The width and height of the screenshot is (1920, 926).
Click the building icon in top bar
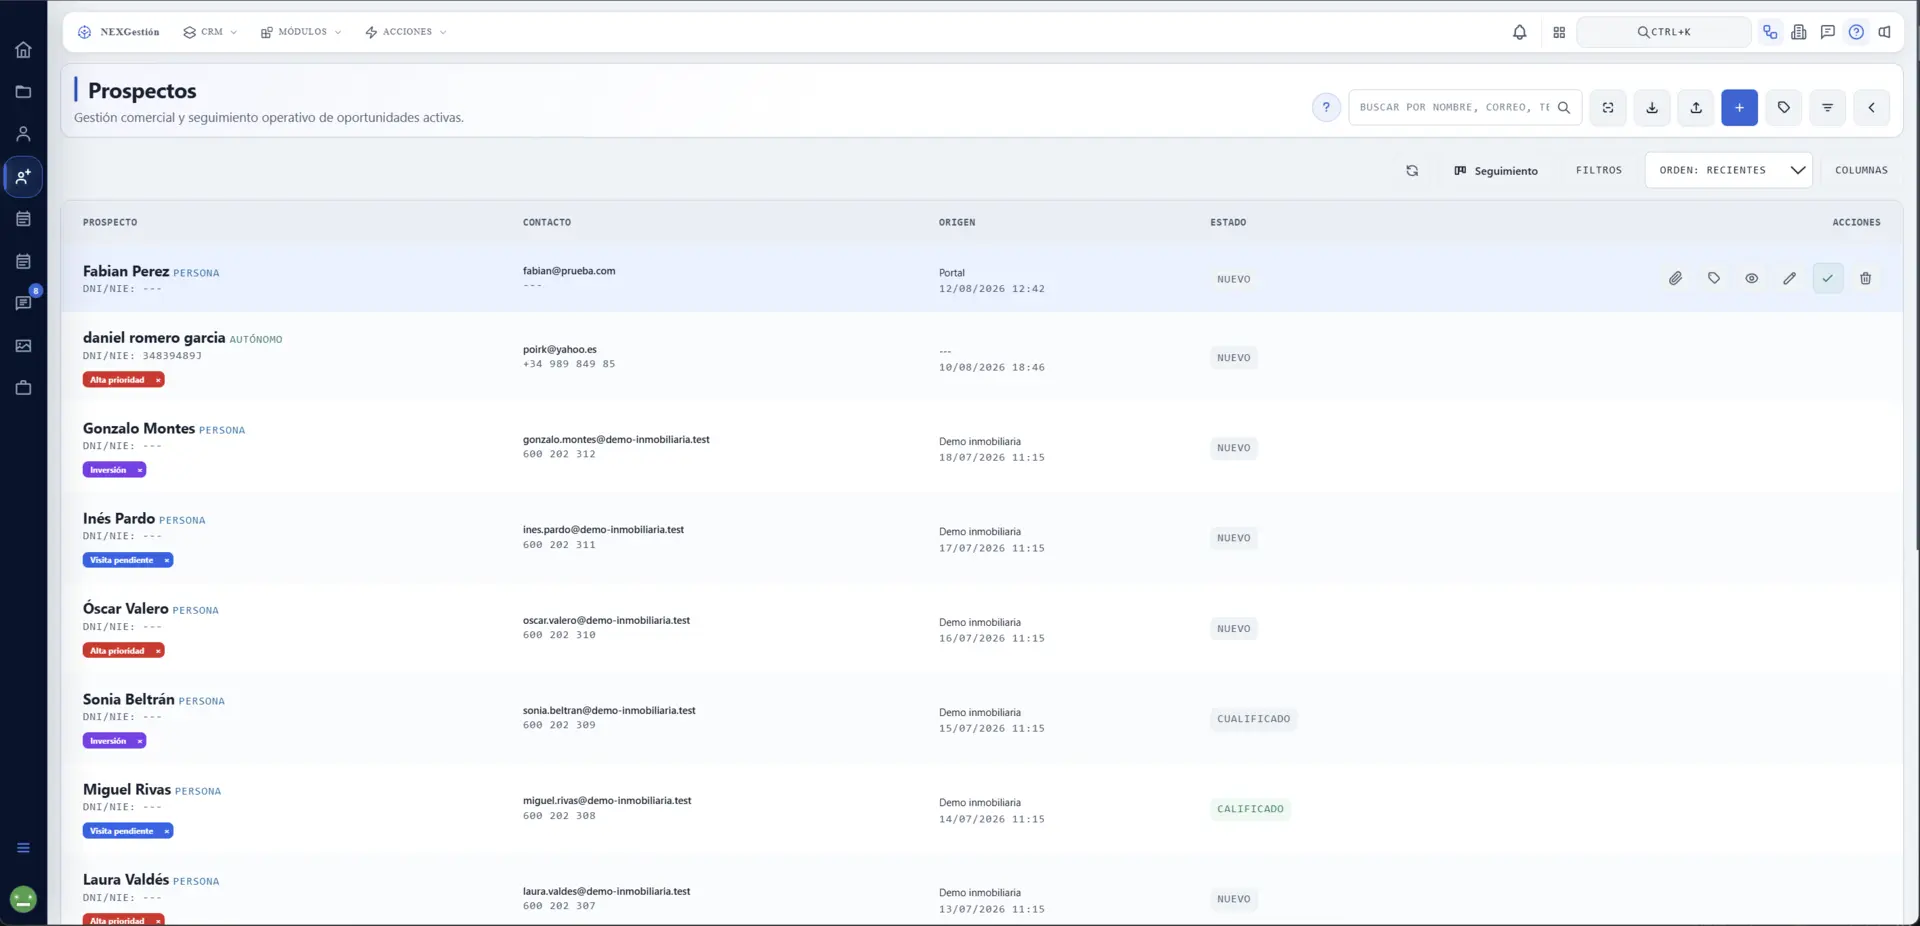(x=1799, y=32)
